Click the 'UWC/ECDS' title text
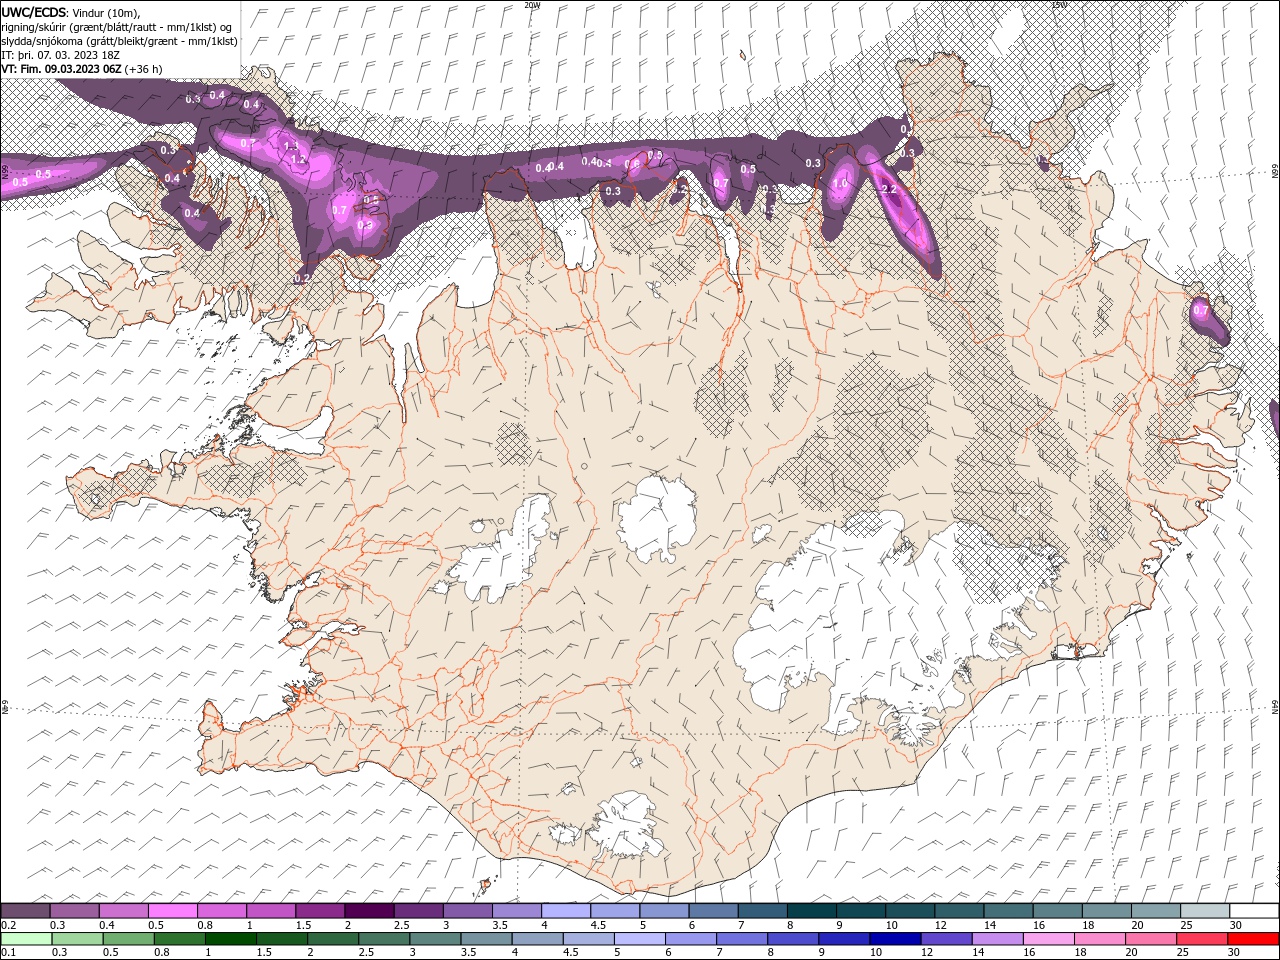 (32, 12)
